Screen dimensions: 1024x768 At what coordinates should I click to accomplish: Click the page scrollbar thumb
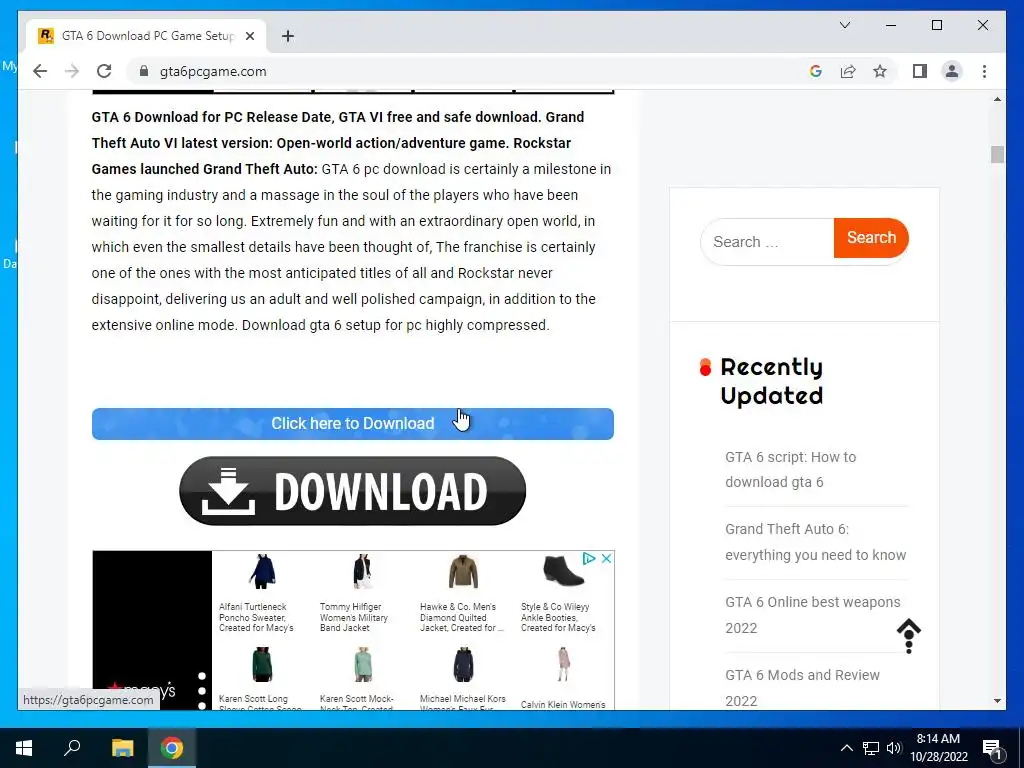coord(997,155)
